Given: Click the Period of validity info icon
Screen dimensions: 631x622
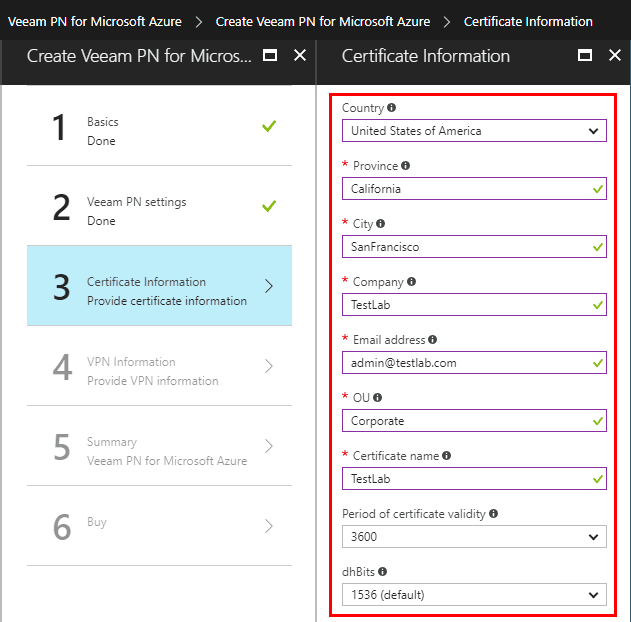Looking at the screenshot, I should coord(494,514).
